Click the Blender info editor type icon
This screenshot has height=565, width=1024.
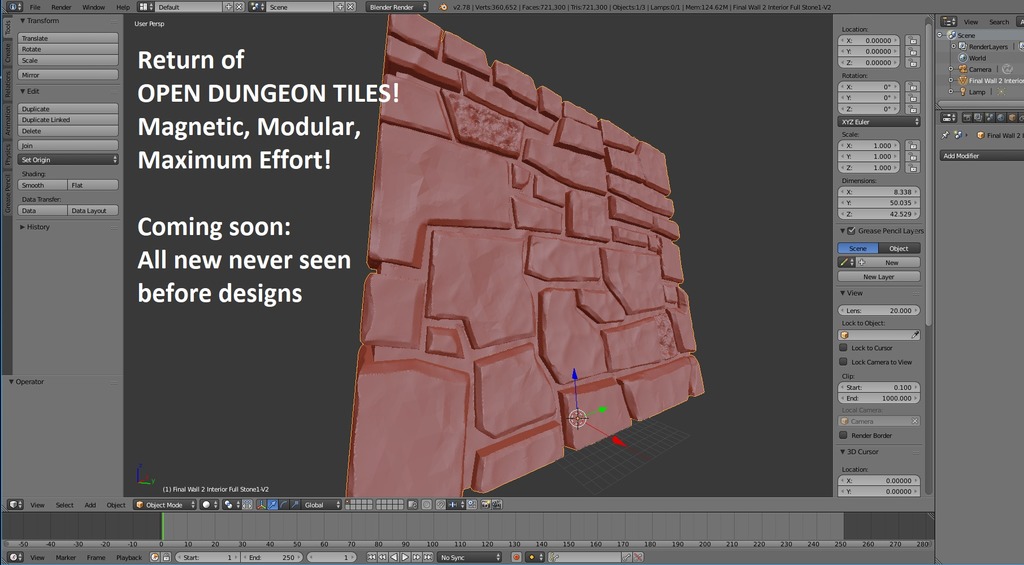[x=13, y=7]
